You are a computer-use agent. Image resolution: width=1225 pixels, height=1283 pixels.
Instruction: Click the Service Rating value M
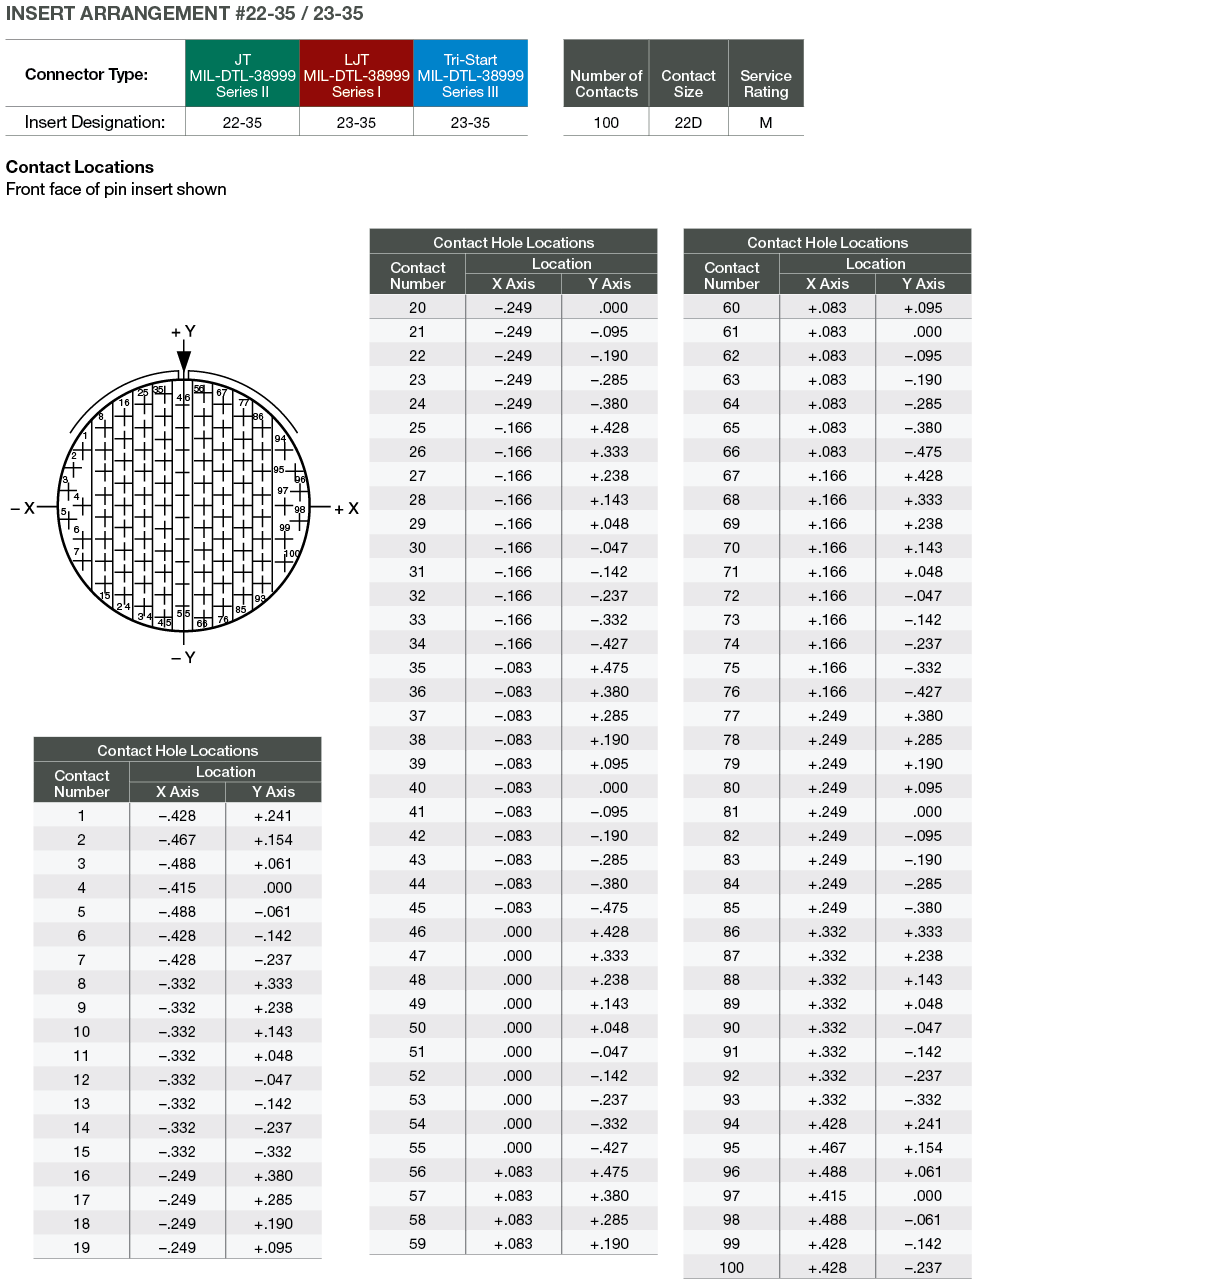[766, 122]
